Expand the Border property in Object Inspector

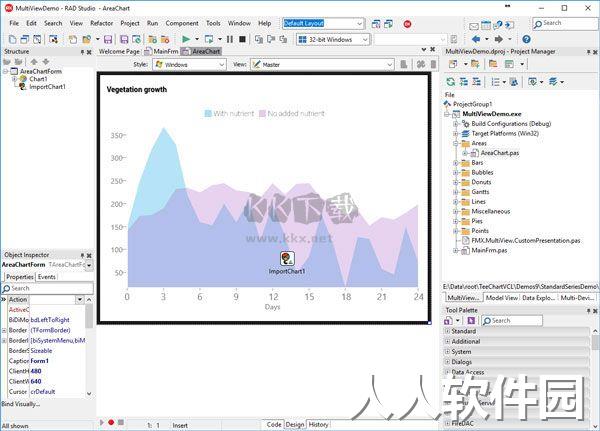tap(4, 330)
